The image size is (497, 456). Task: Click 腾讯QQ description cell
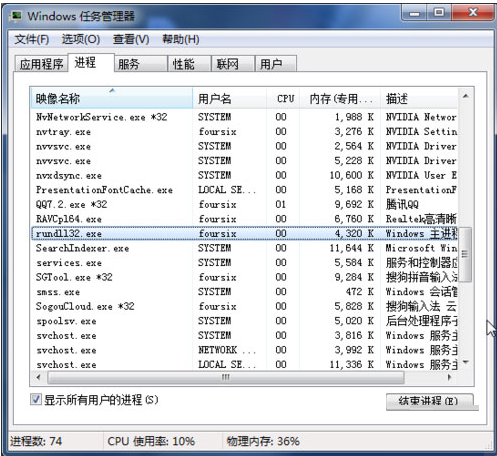(x=402, y=204)
